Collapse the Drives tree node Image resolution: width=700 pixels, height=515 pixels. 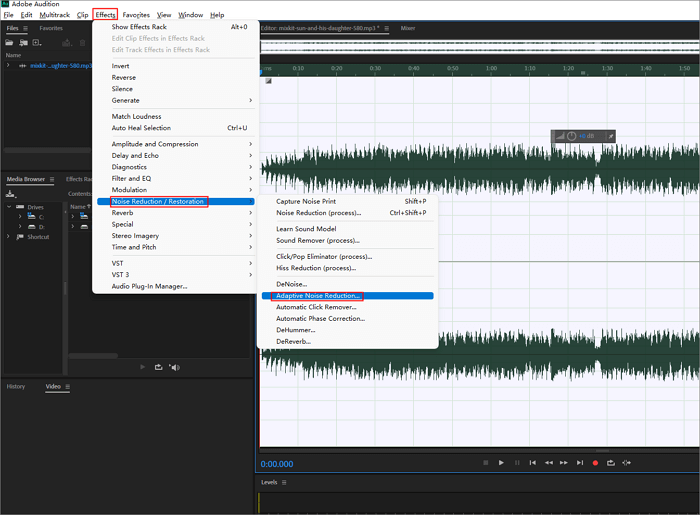click(9, 207)
